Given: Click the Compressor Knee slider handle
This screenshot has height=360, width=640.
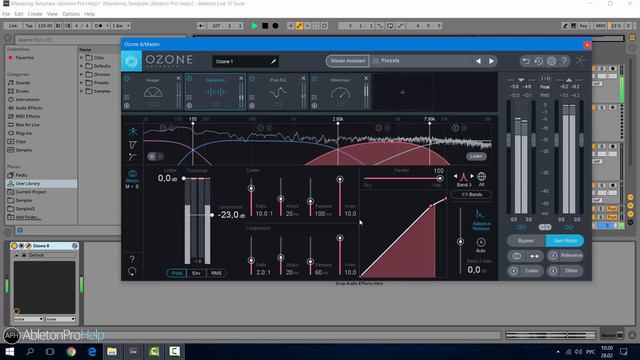Looking at the screenshot, I should click(x=340, y=238).
